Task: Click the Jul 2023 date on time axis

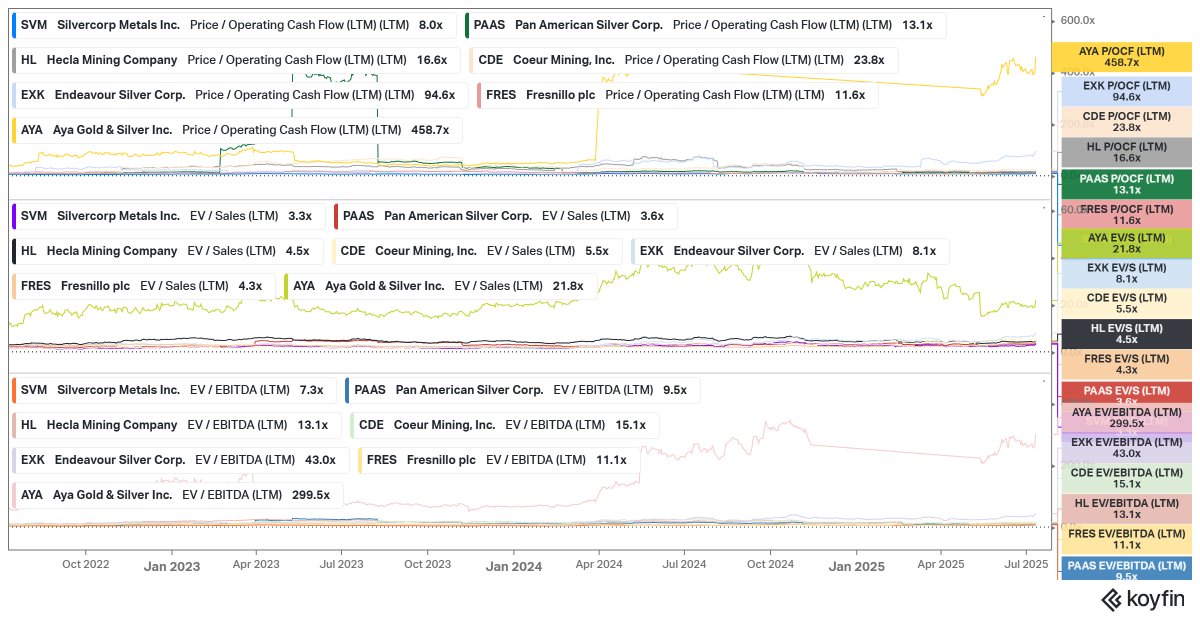Action: (341, 564)
